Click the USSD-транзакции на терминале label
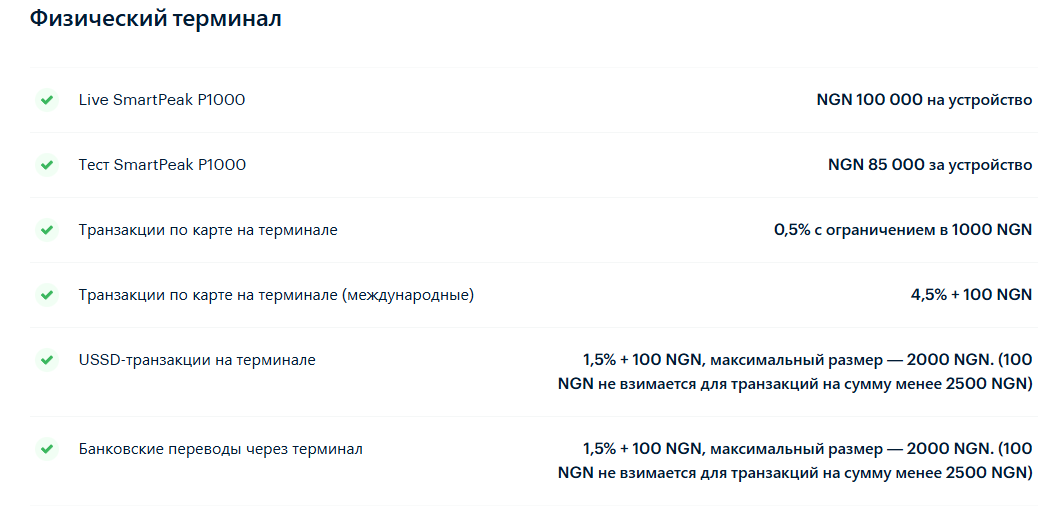This screenshot has height=515, width=1055. pos(197,360)
